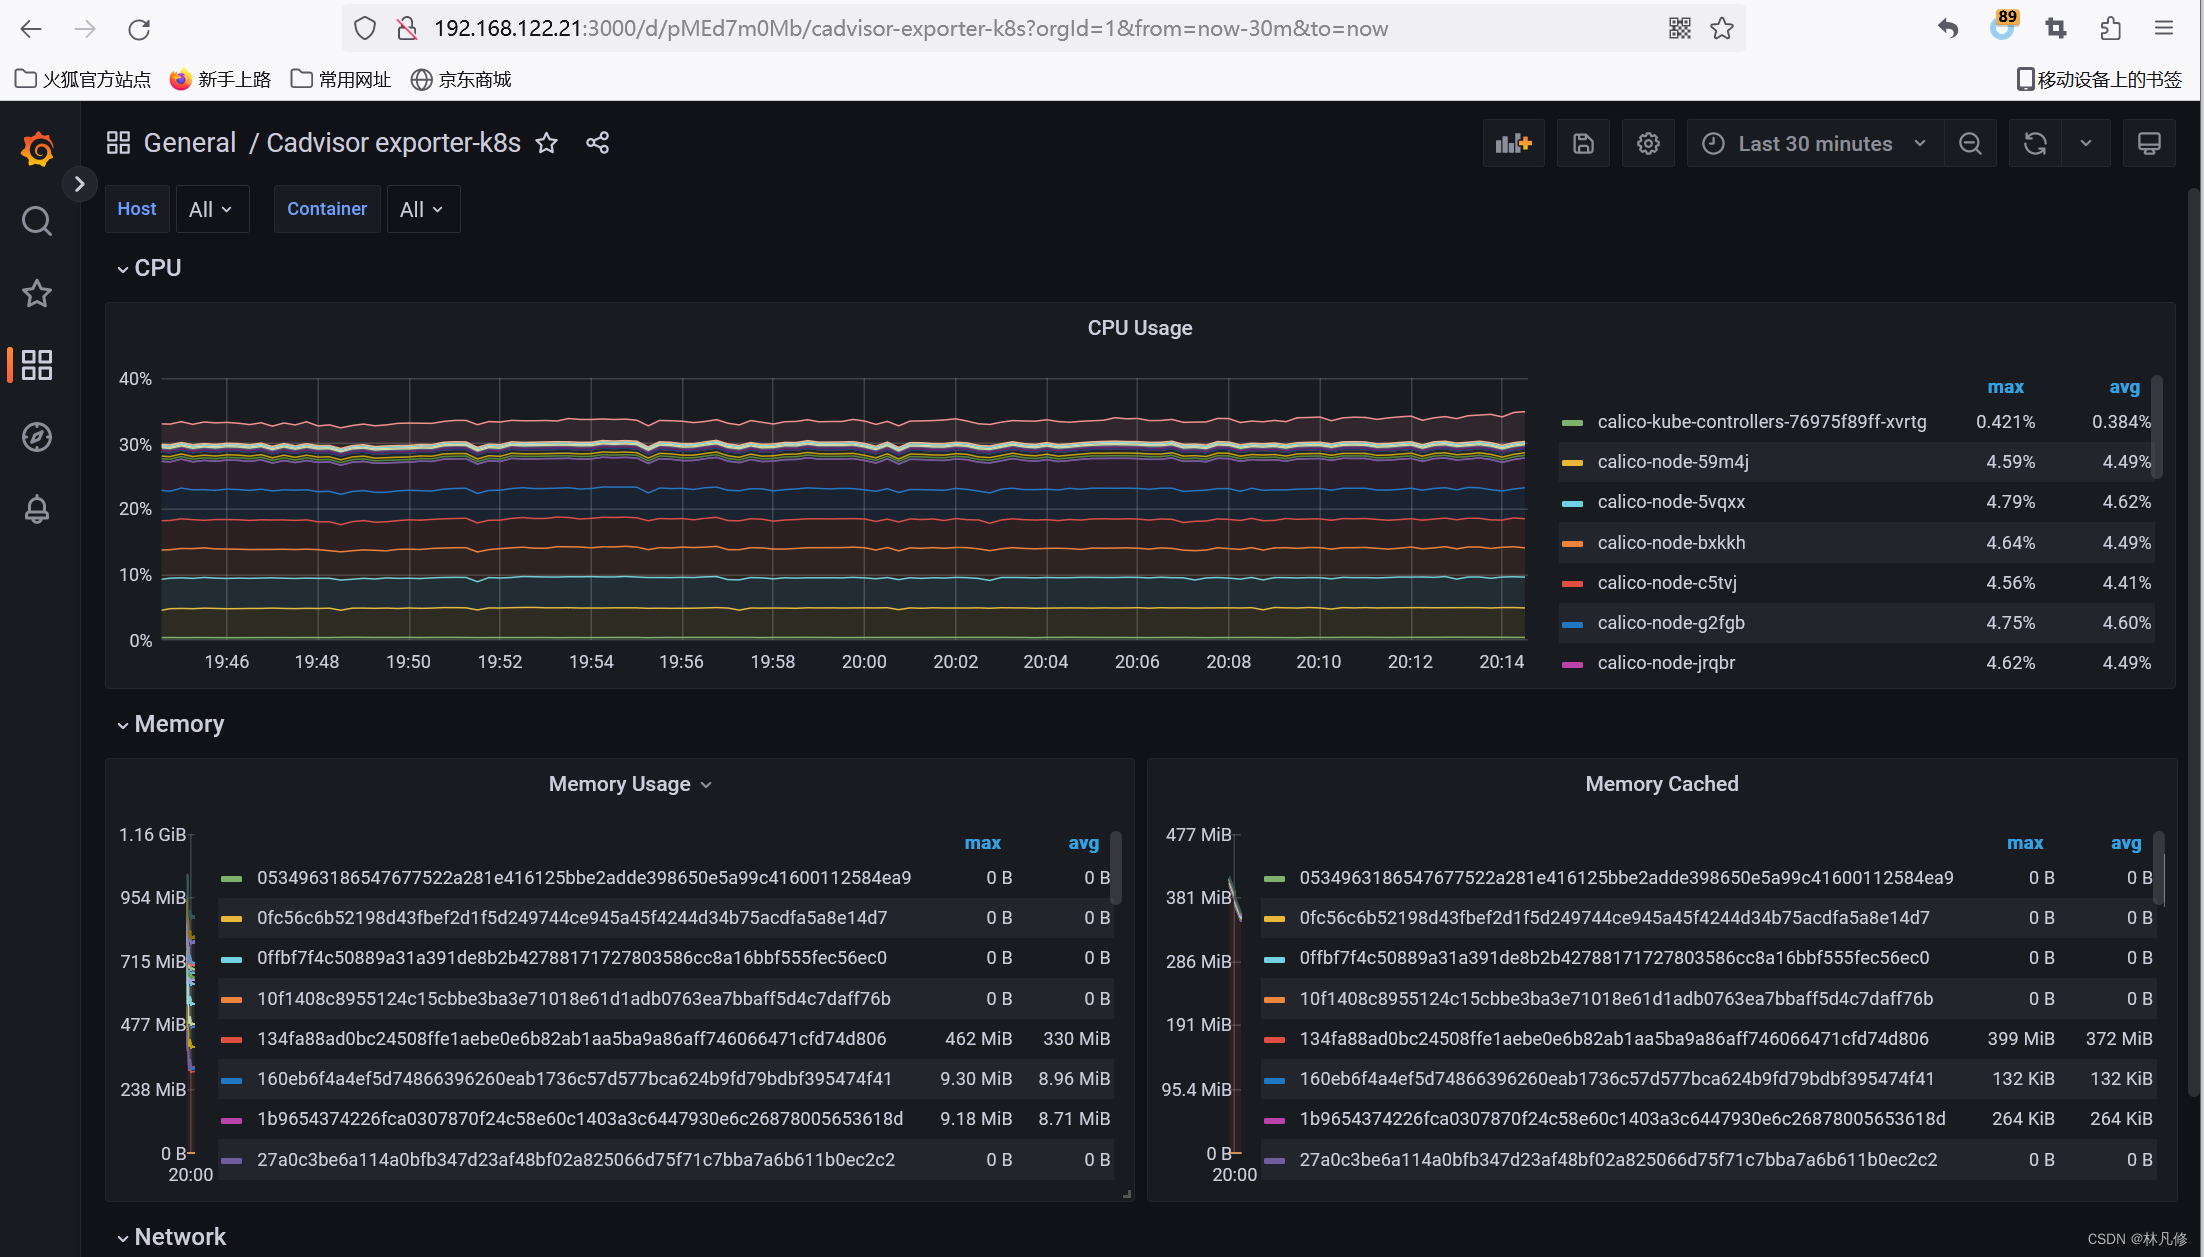Open the Last 30 minutes time picker

[x=1815, y=144]
